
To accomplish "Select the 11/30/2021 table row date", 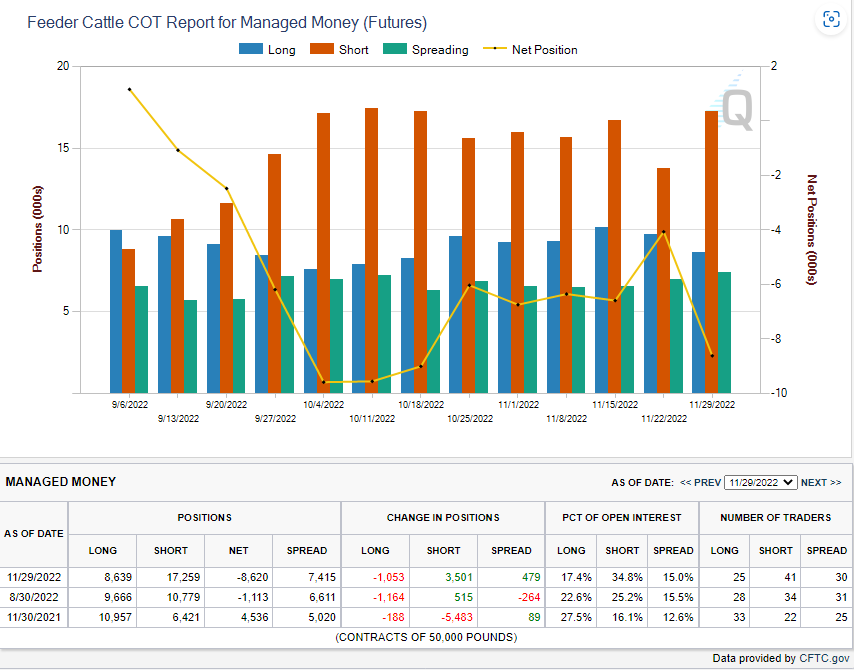I will [34, 617].
